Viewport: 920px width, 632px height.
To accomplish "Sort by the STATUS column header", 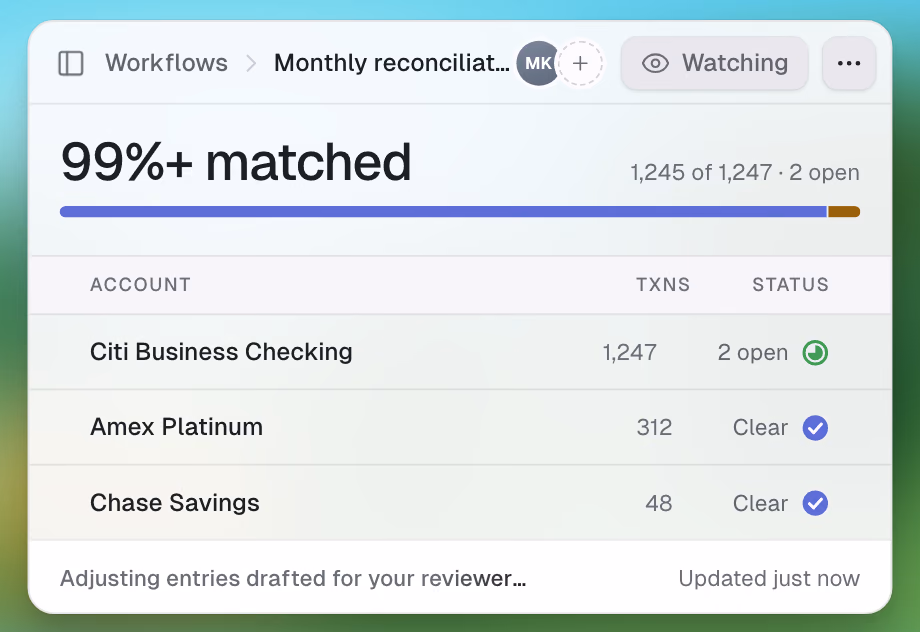I will [x=790, y=285].
